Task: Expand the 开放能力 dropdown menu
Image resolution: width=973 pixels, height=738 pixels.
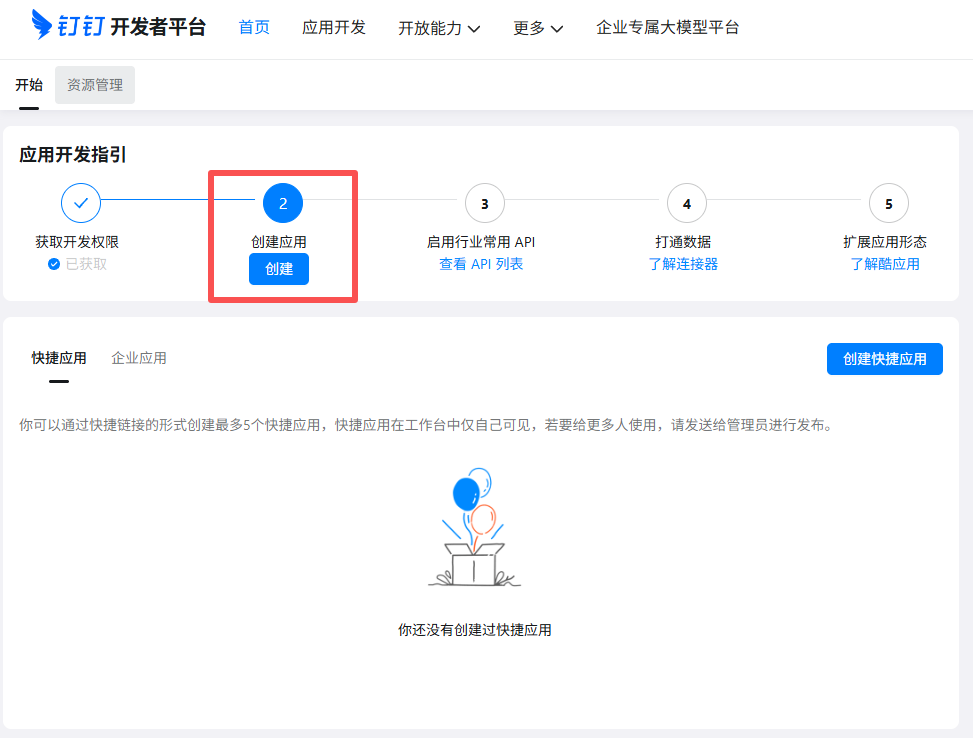Action: coord(439,28)
